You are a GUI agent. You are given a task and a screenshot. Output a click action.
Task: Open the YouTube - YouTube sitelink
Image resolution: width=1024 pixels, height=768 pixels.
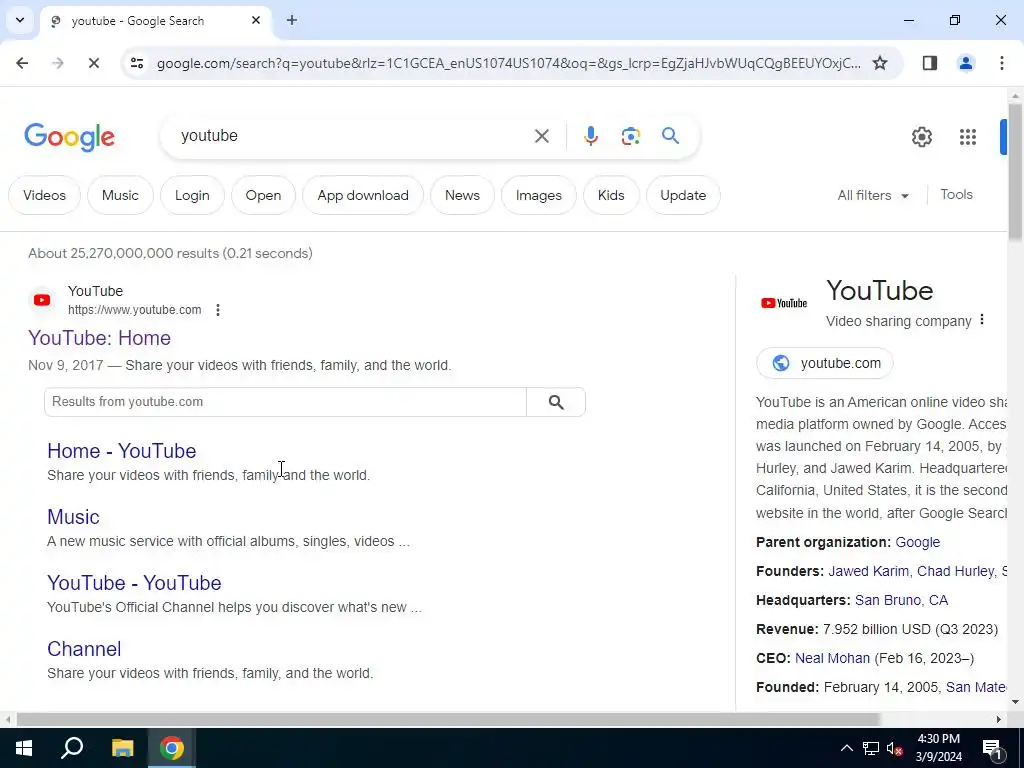(134, 583)
